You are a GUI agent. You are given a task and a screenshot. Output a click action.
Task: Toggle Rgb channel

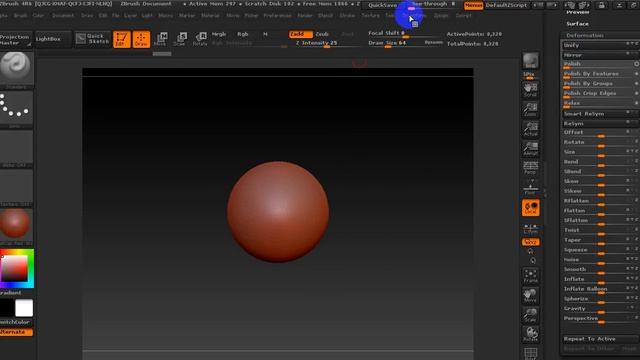[x=242, y=34]
